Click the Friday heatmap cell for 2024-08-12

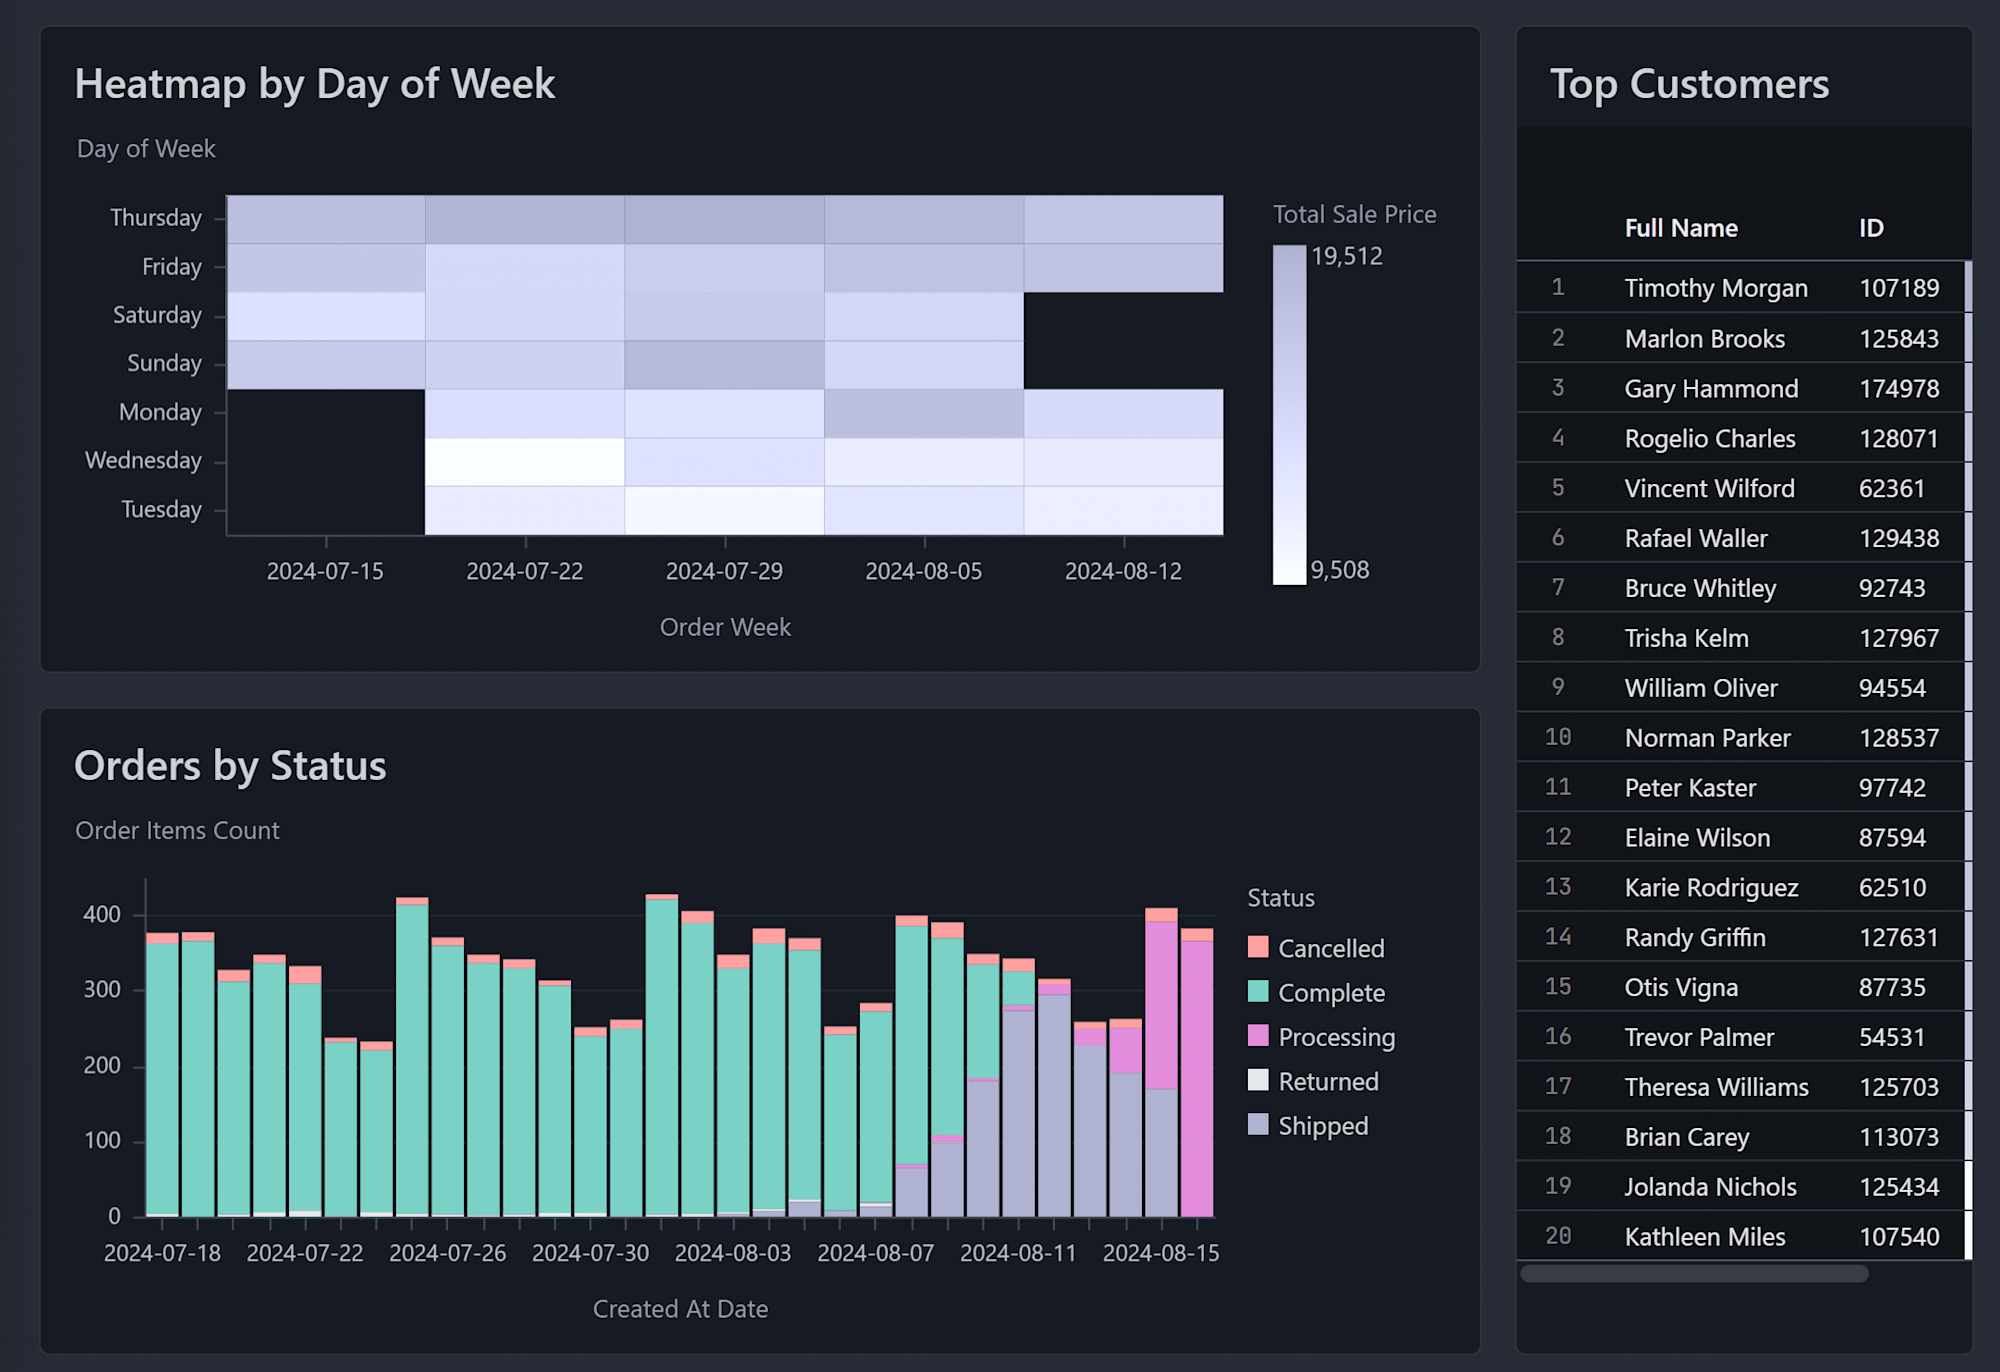click(1123, 268)
